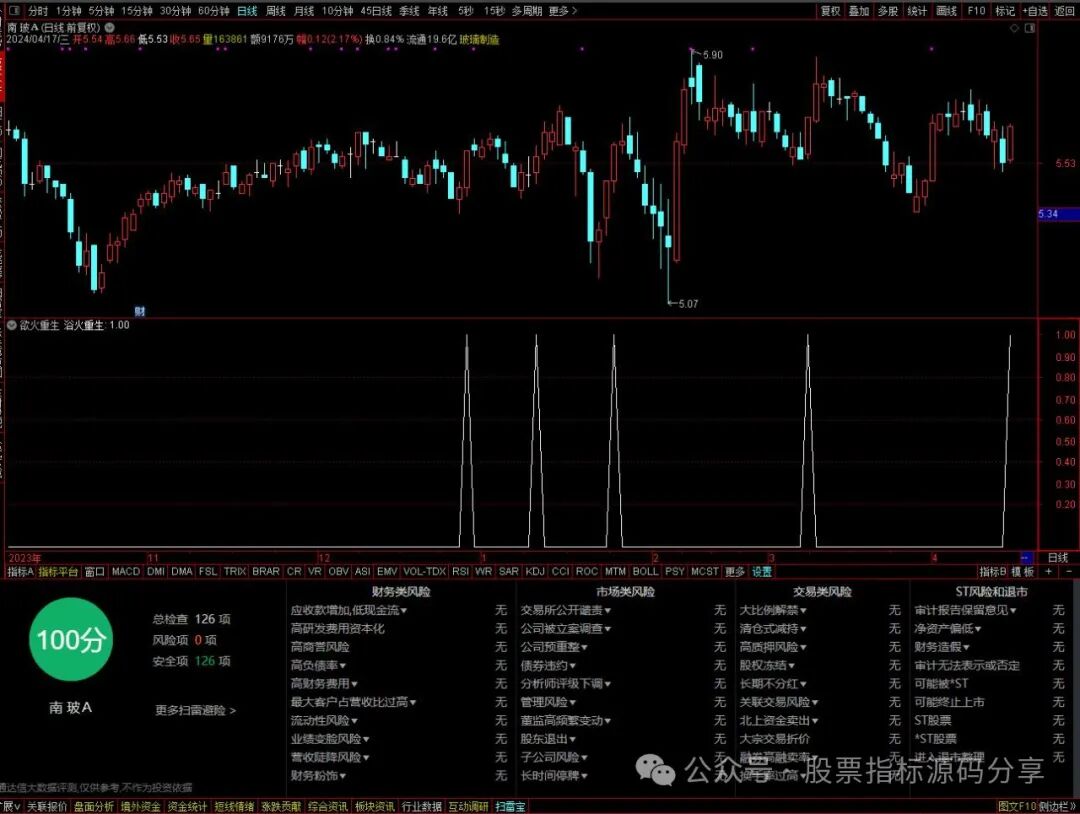
Task: Expand 北上资金卖出 risk item
Action: [778, 720]
